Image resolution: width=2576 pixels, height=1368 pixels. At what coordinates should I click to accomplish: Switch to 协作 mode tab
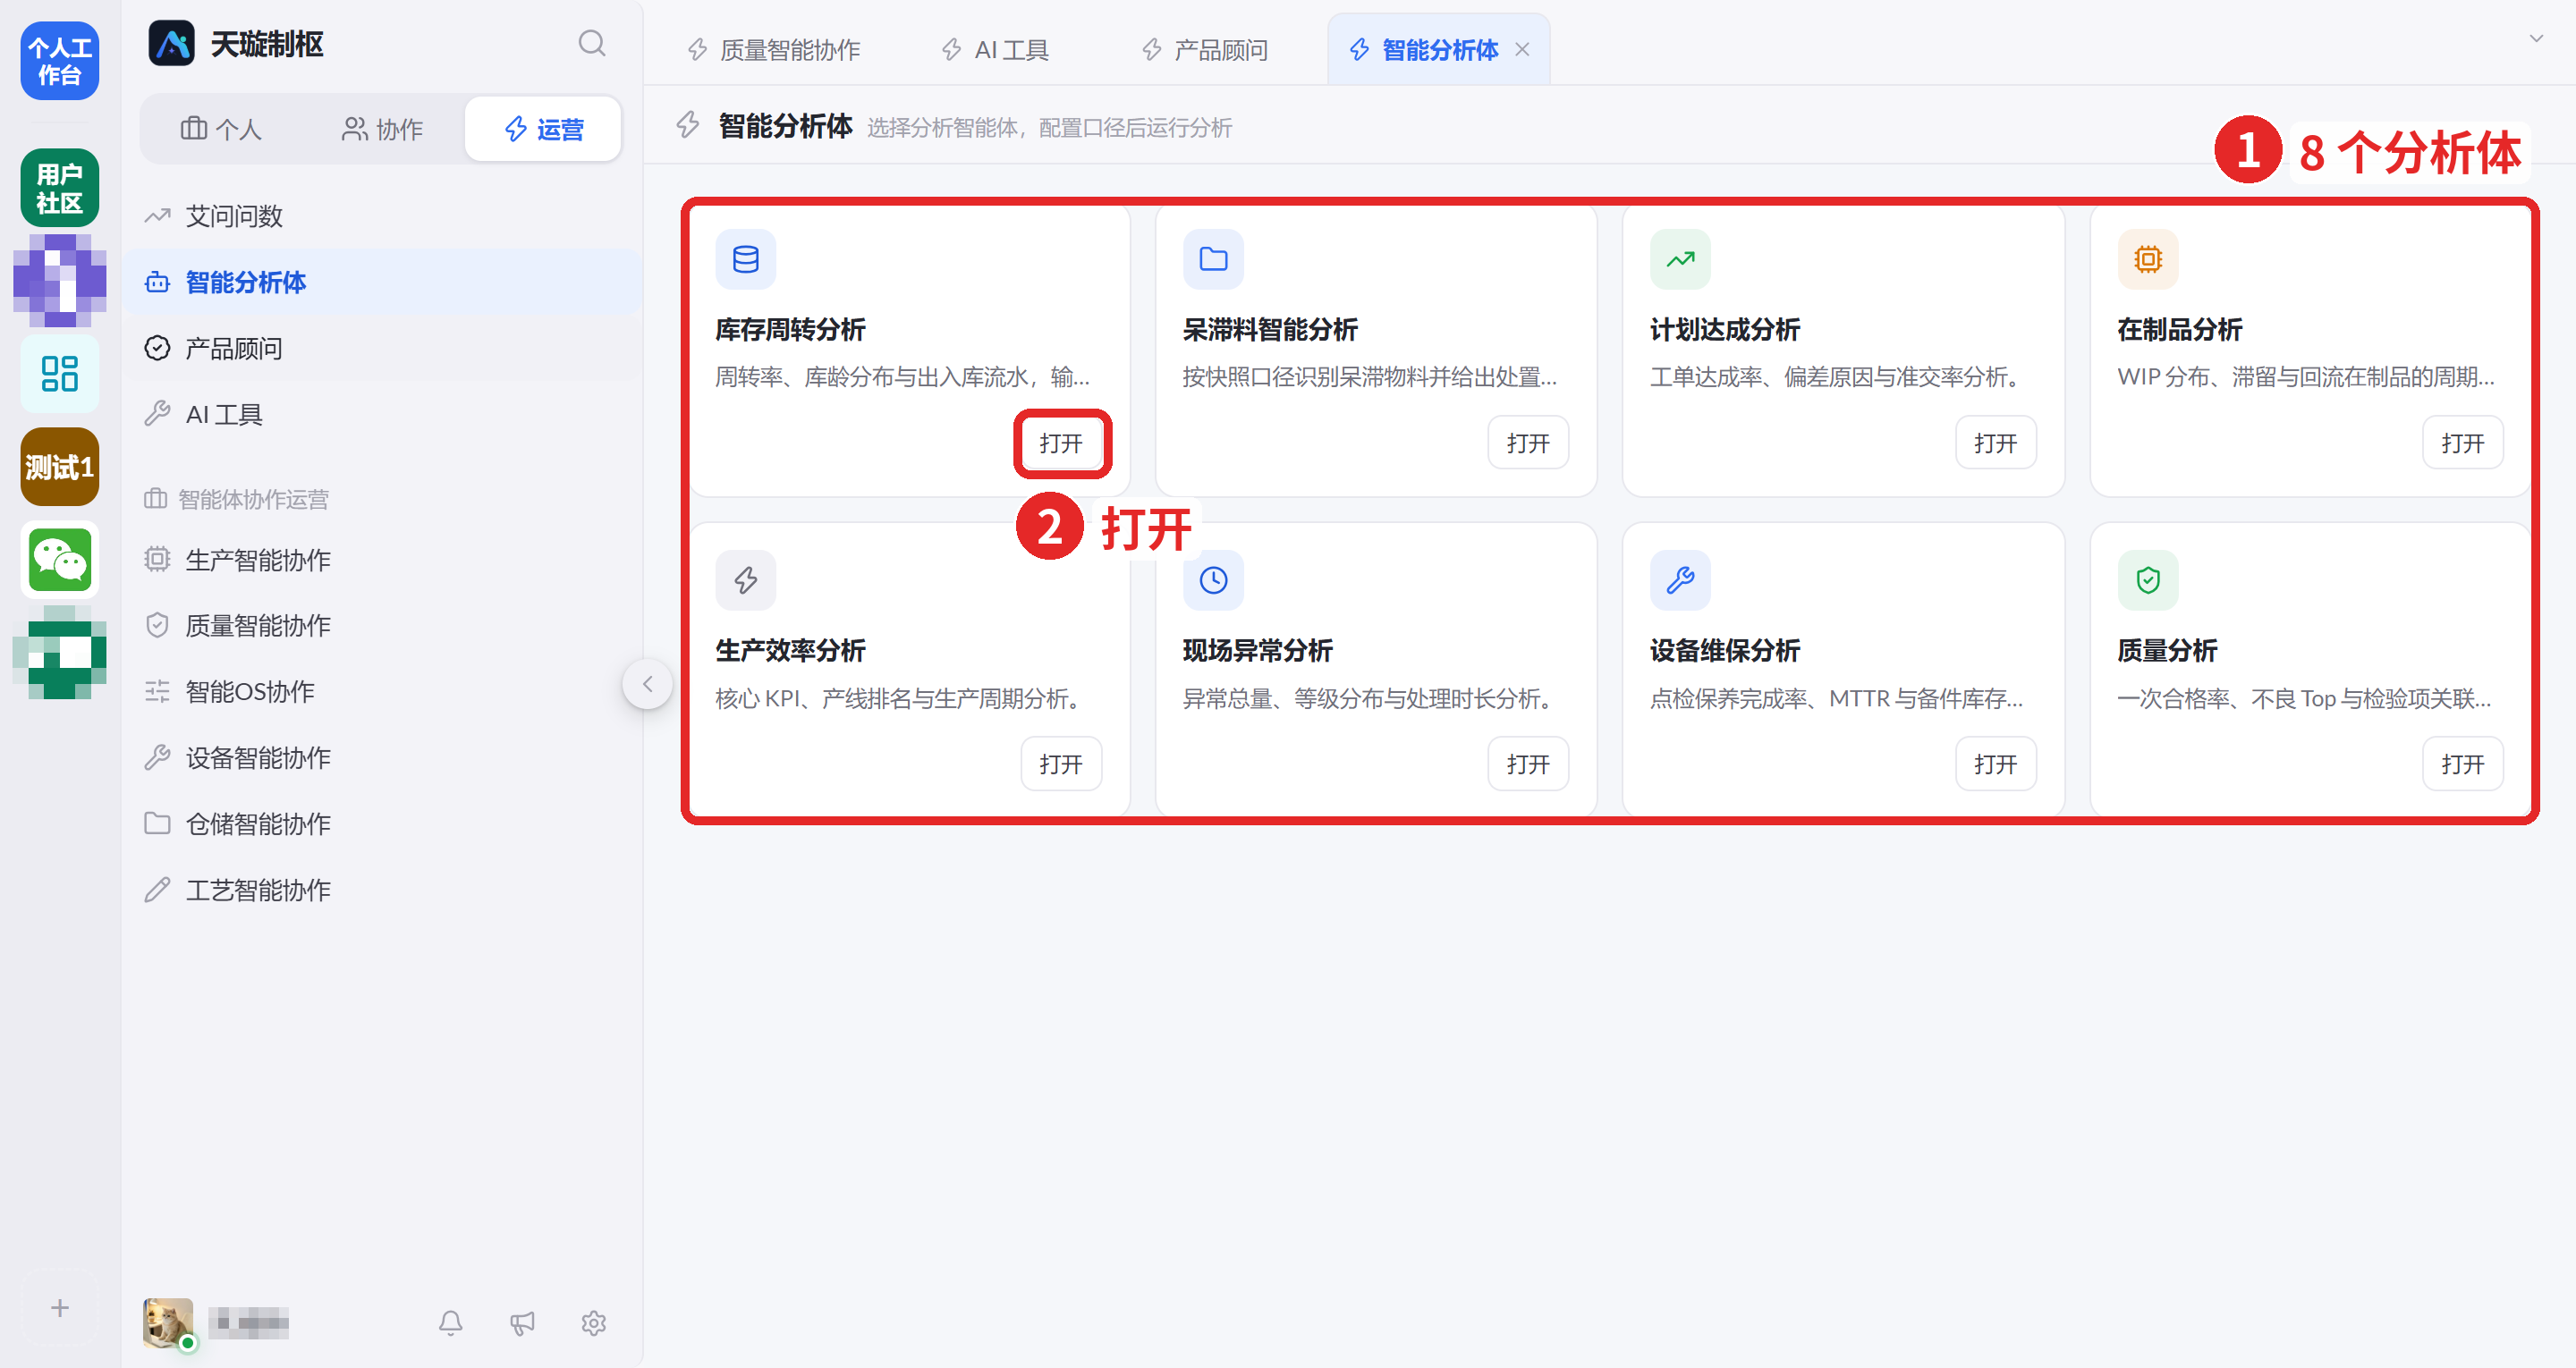click(x=382, y=129)
